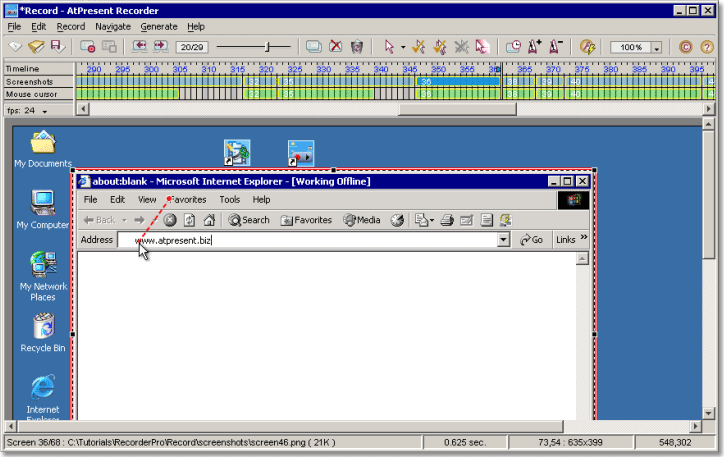Viewport: 724px width, 457px height.
Task: Click Refresh icon in recorded Internet Explorer toolbar
Action: (189, 220)
